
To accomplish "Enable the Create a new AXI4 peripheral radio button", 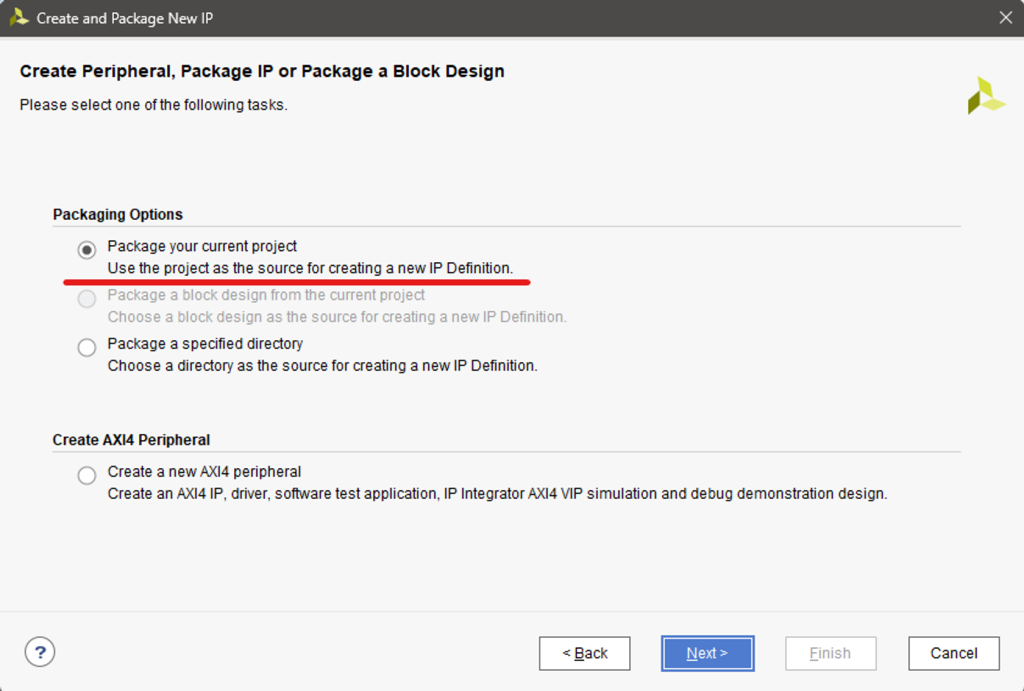I will pyautogui.click(x=87, y=476).
